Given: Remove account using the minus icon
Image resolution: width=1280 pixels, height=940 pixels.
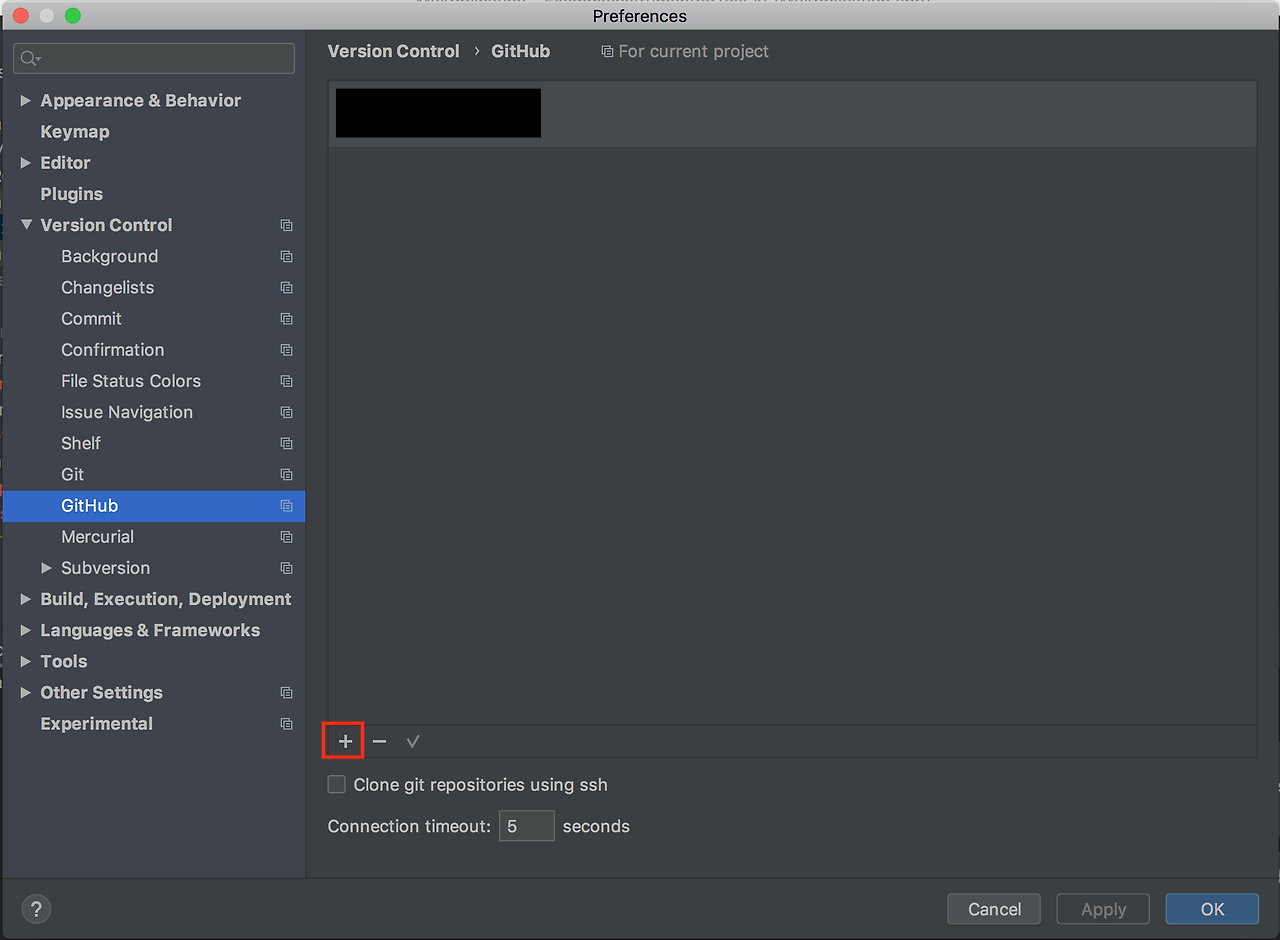Looking at the screenshot, I should (x=379, y=741).
